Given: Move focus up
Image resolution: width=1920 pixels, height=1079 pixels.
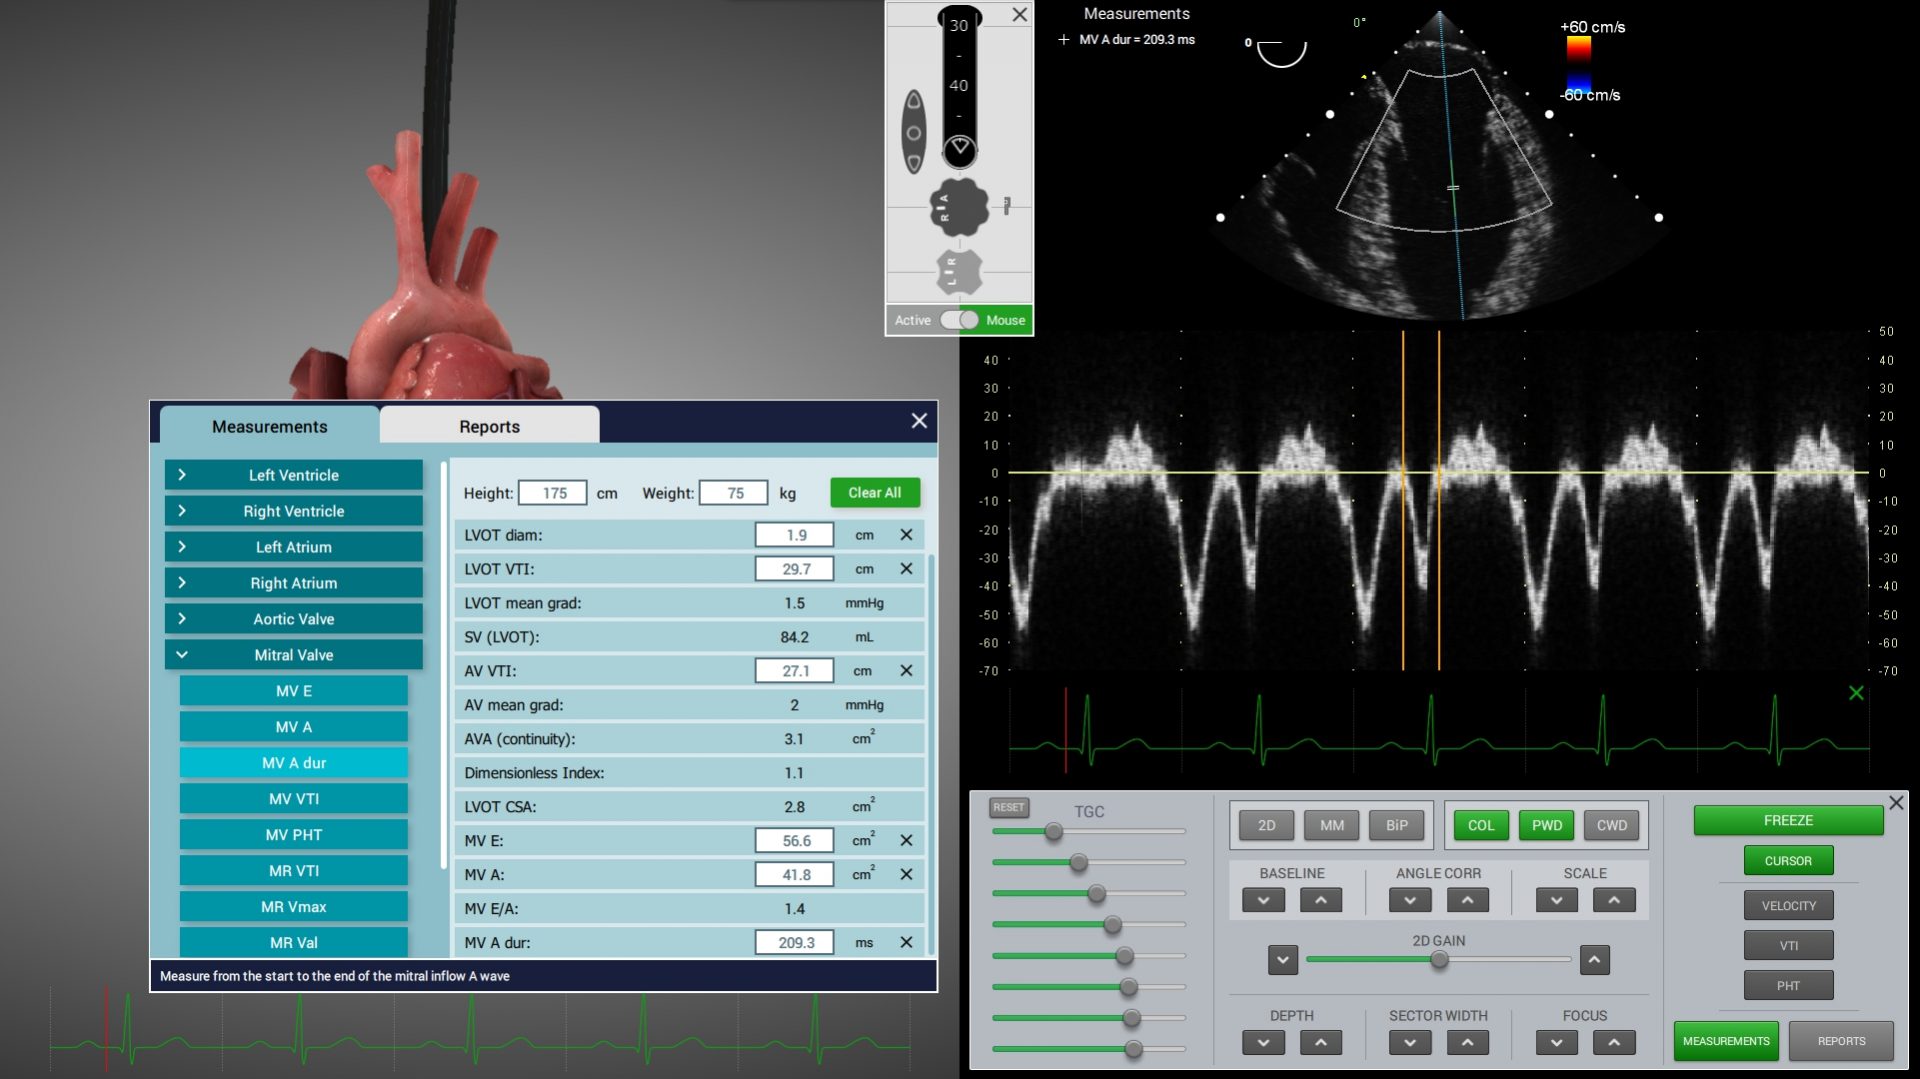Looking at the screenshot, I should [1614, 1042].
